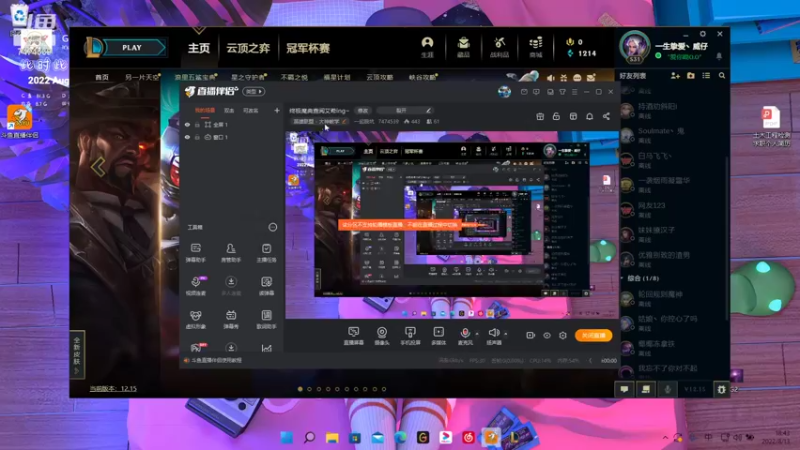This screenshot has width=800, height=450.
Task: Open the gift box icon in streaming app
Action: point(540,116)
